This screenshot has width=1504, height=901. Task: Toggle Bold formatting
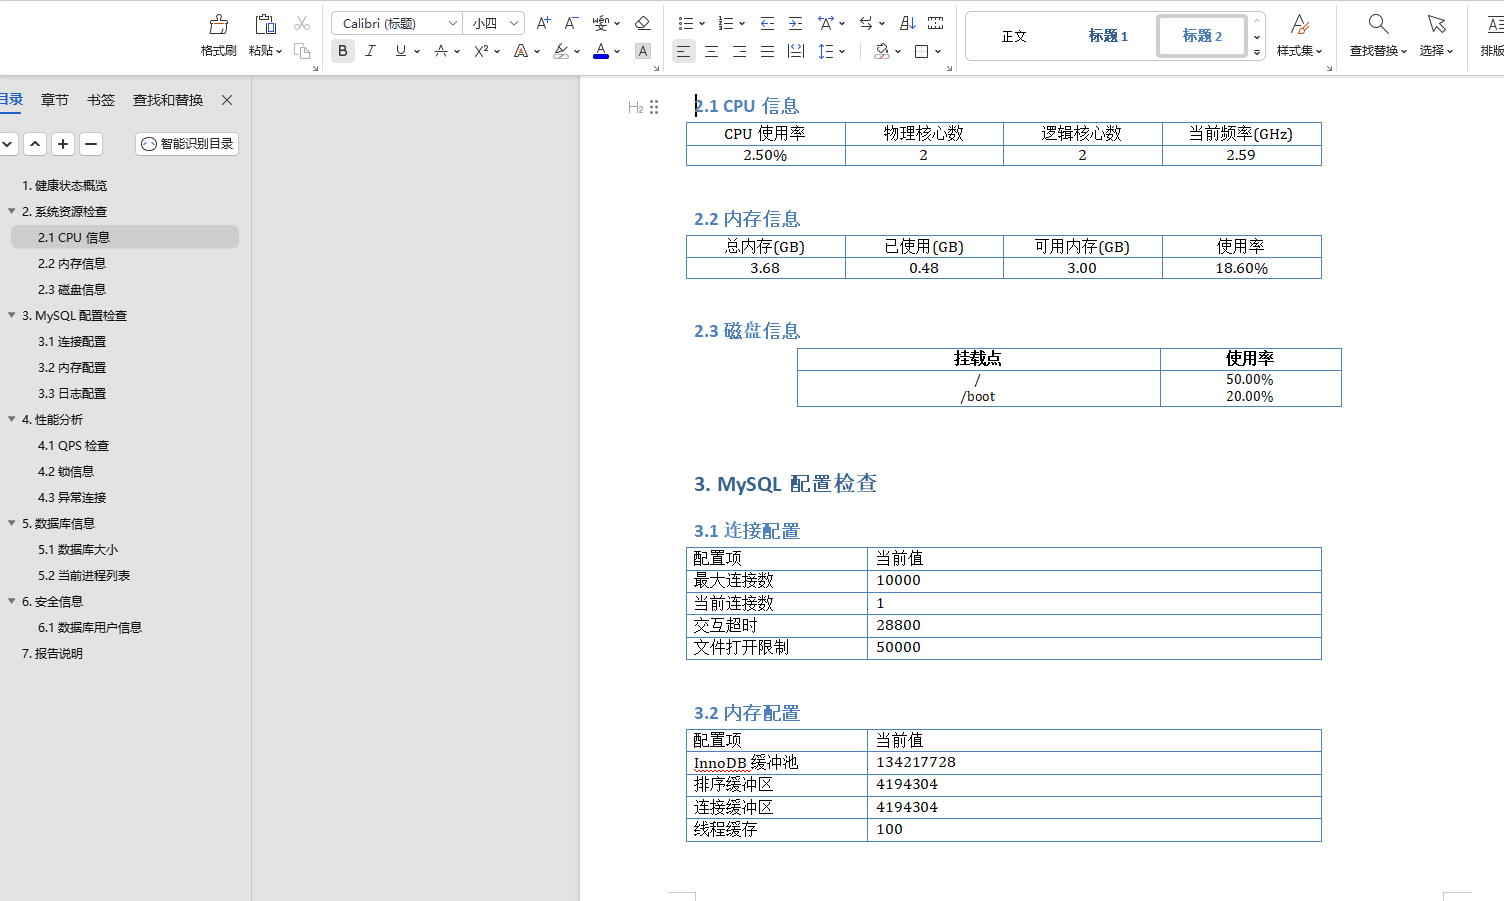[x=343, y=51]
